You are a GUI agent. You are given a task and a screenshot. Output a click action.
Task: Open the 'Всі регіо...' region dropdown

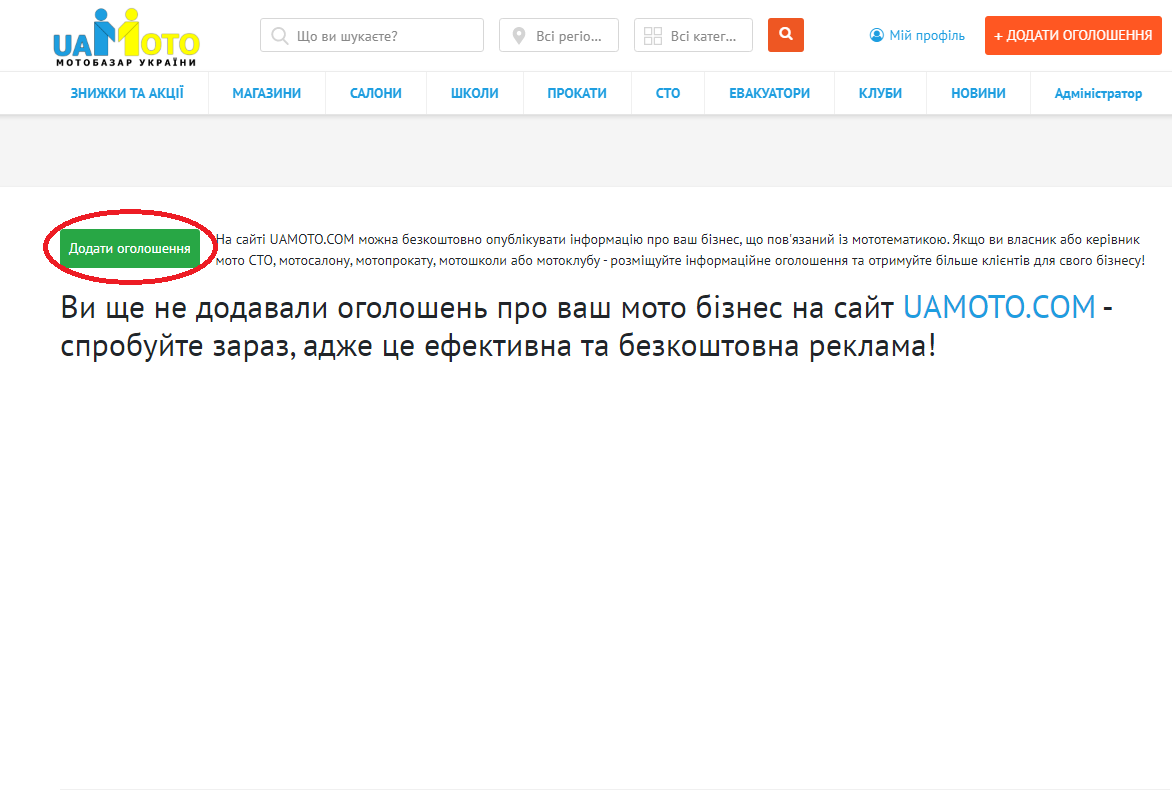click(558, 35)
